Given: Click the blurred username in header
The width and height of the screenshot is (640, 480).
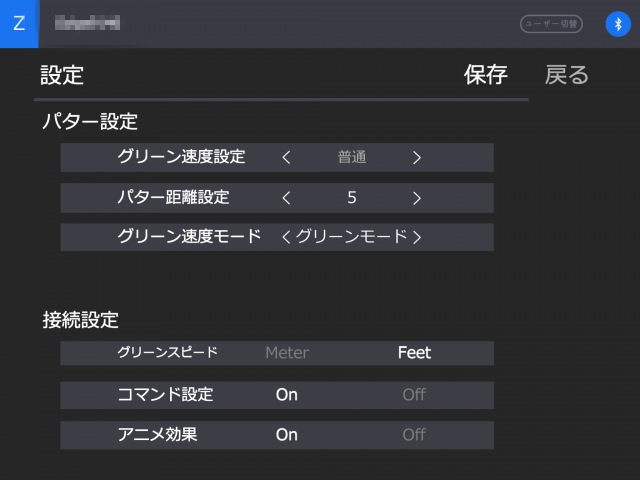Looking at the screenshot, I should [87, 23].
